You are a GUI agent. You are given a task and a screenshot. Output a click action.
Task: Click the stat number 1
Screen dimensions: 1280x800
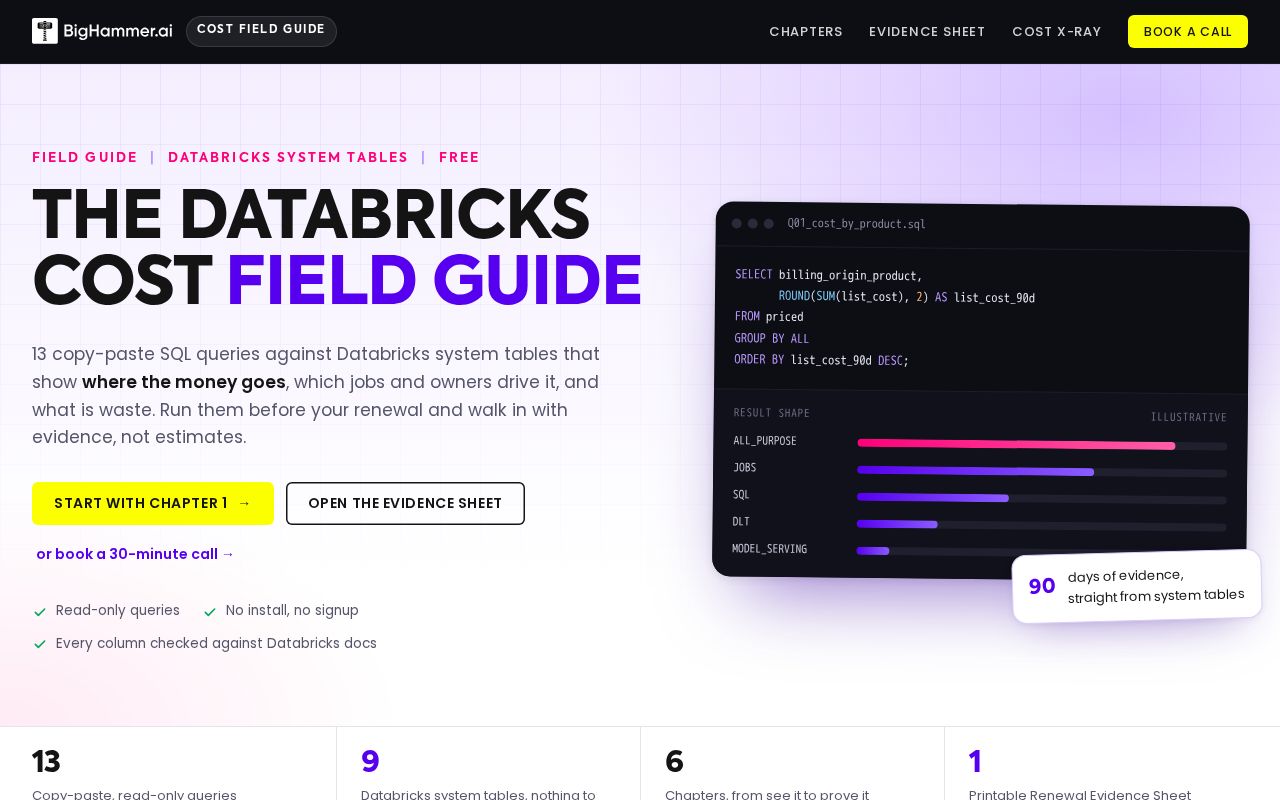[975, 762]
